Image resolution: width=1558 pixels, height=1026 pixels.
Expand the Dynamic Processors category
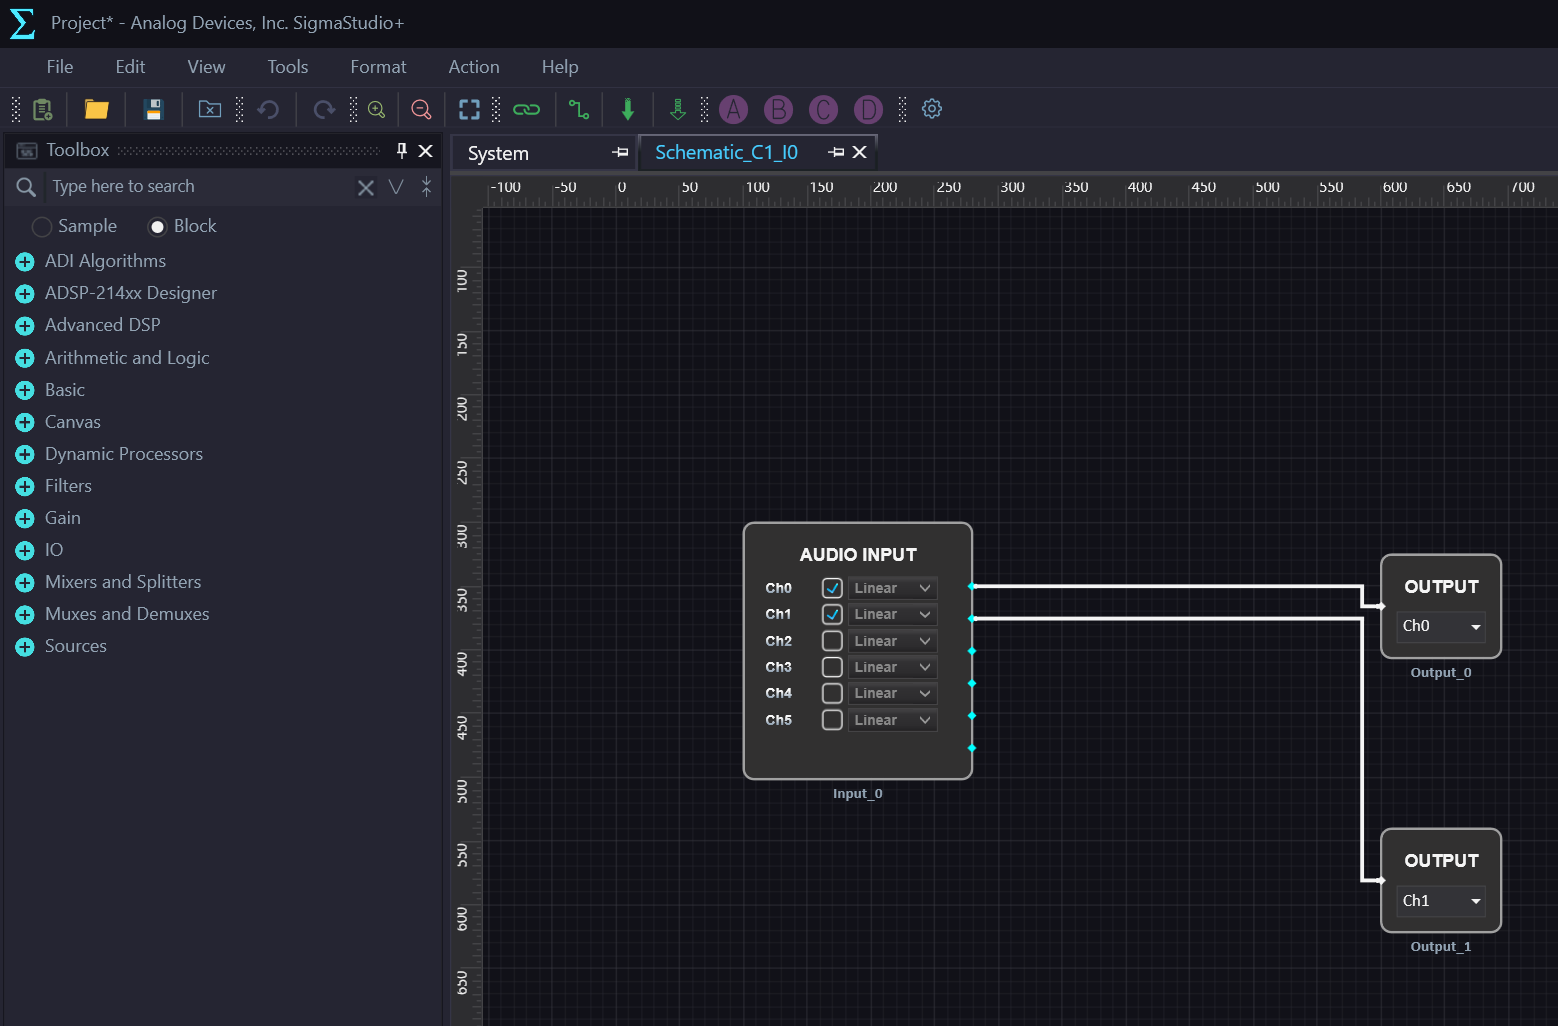click(25, 455)
